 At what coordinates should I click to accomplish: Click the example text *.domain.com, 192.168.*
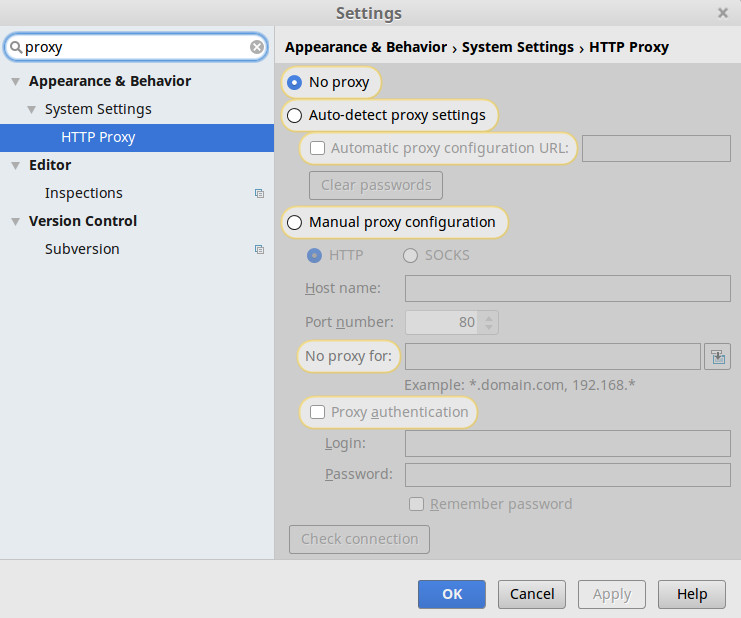pyautogui.click(x=552, y=385)
